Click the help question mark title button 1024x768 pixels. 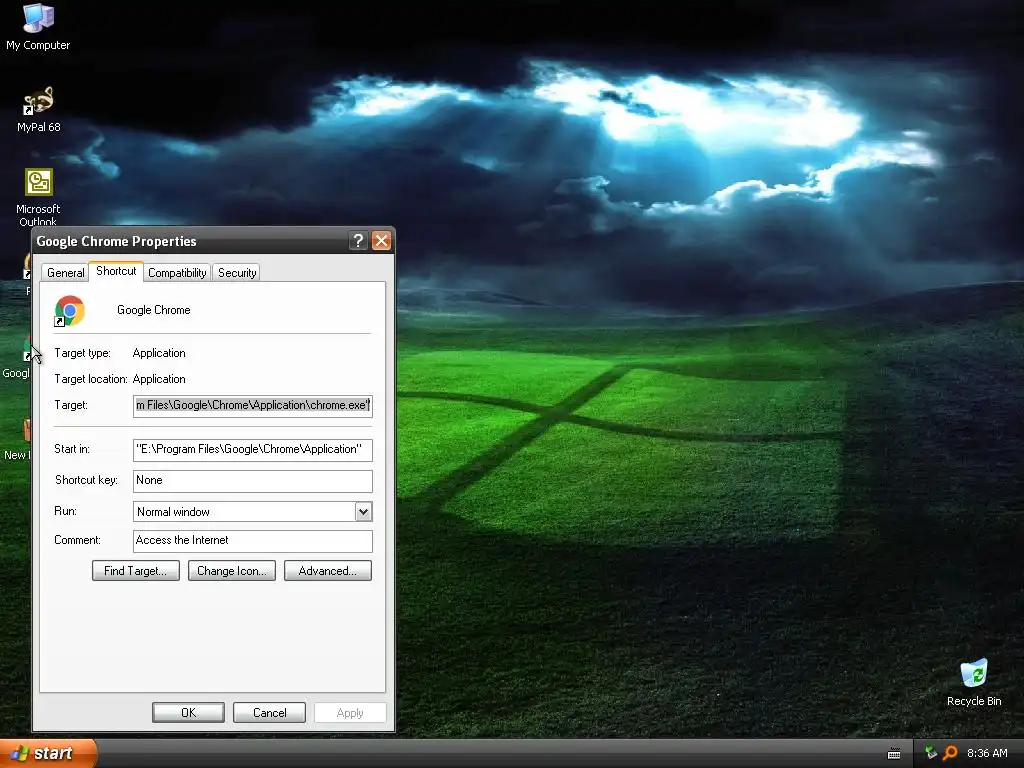(x=358, y=241)
